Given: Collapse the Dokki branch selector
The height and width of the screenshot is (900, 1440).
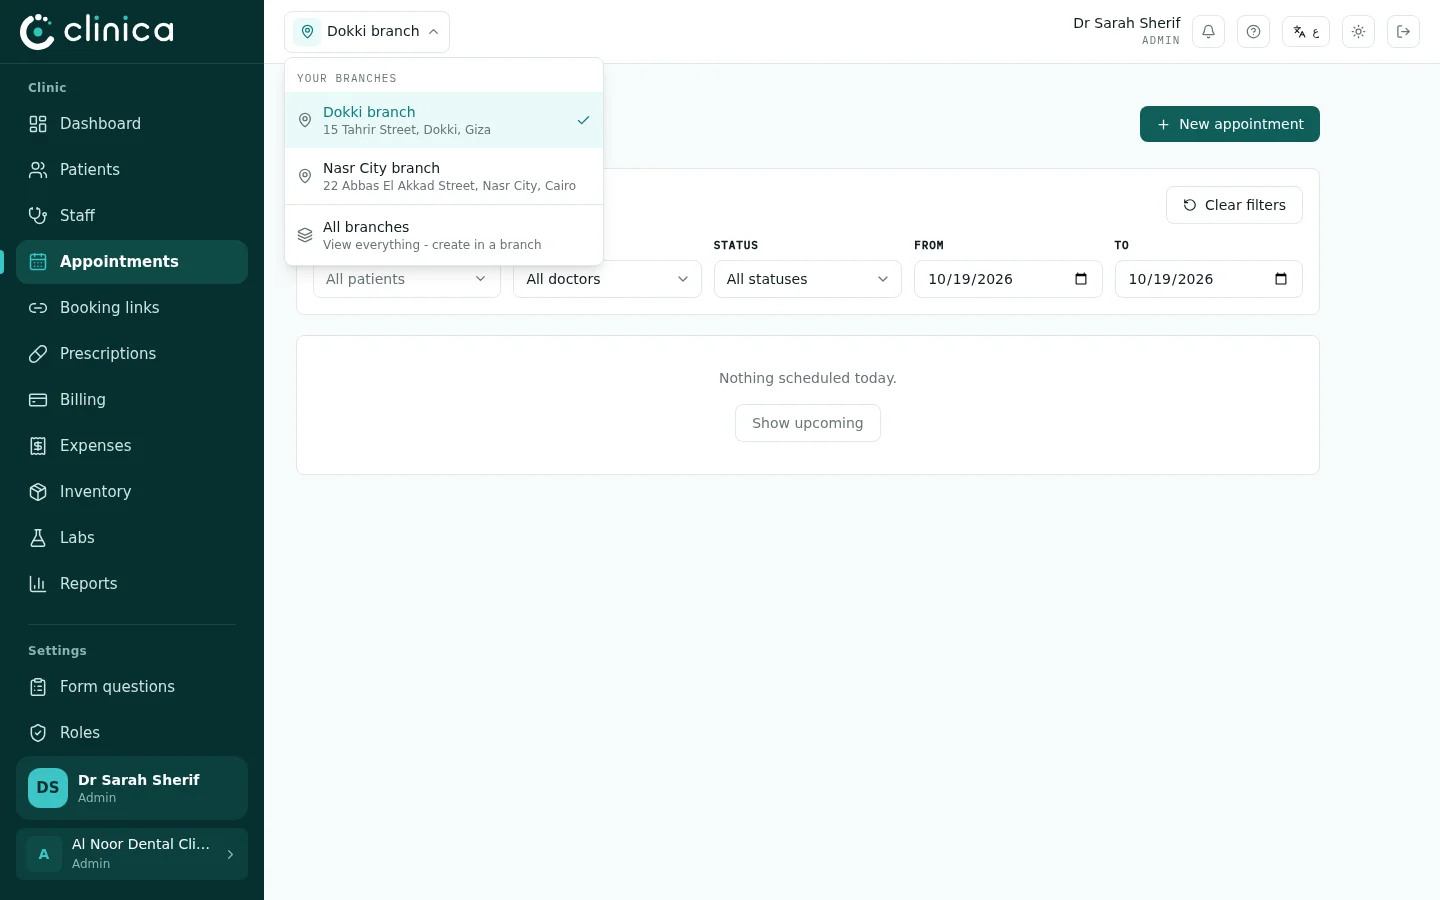Looking at the screenshot, I should tap(367, 32).
